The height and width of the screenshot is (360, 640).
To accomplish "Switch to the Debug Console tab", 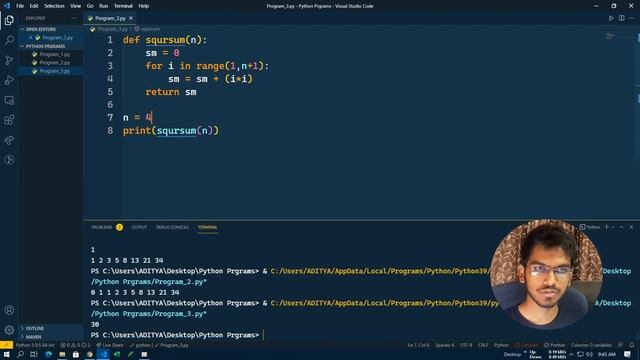I will coord(172,227).
